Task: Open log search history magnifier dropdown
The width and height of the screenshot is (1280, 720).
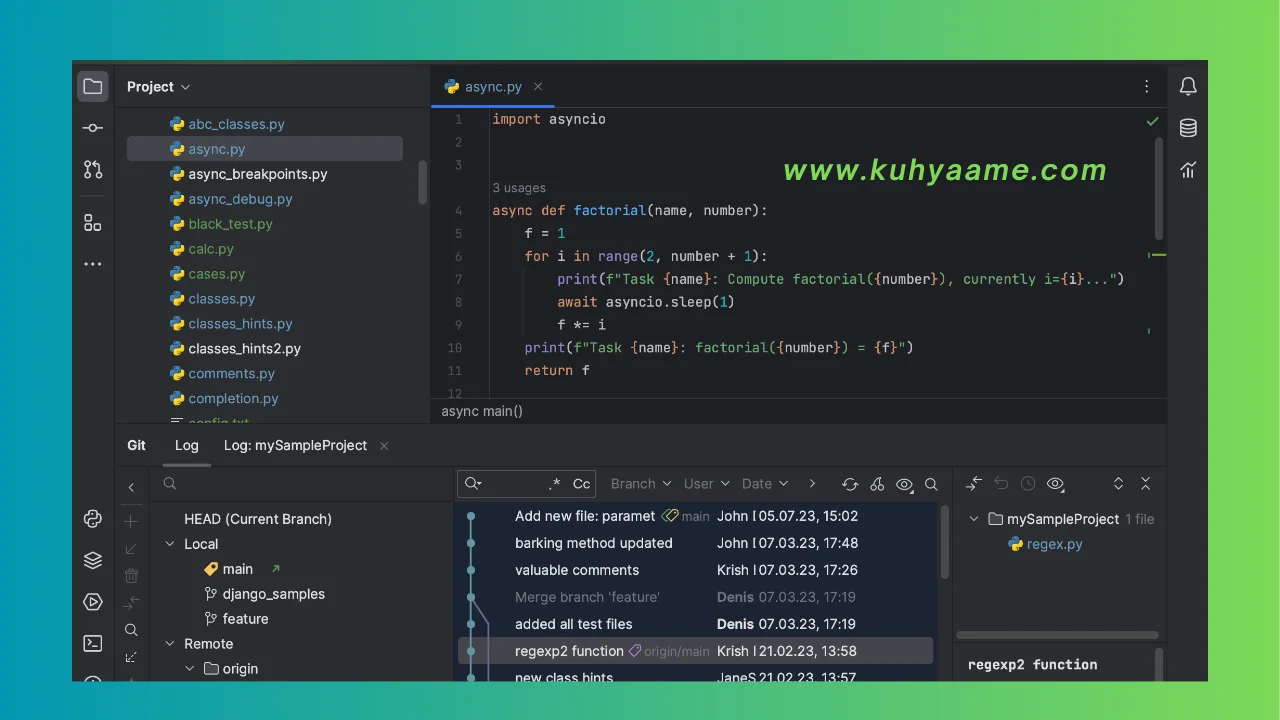Action: pos(473,484)
